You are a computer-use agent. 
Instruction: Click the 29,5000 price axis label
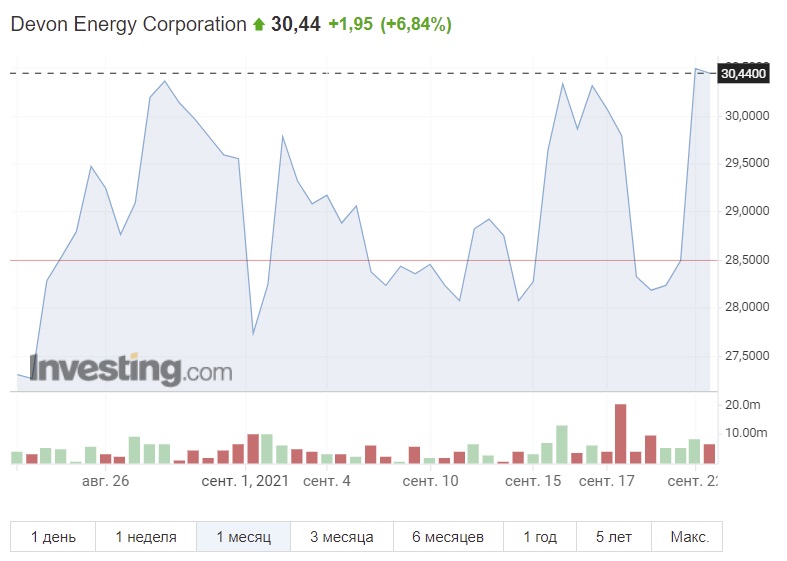point(747,163)
